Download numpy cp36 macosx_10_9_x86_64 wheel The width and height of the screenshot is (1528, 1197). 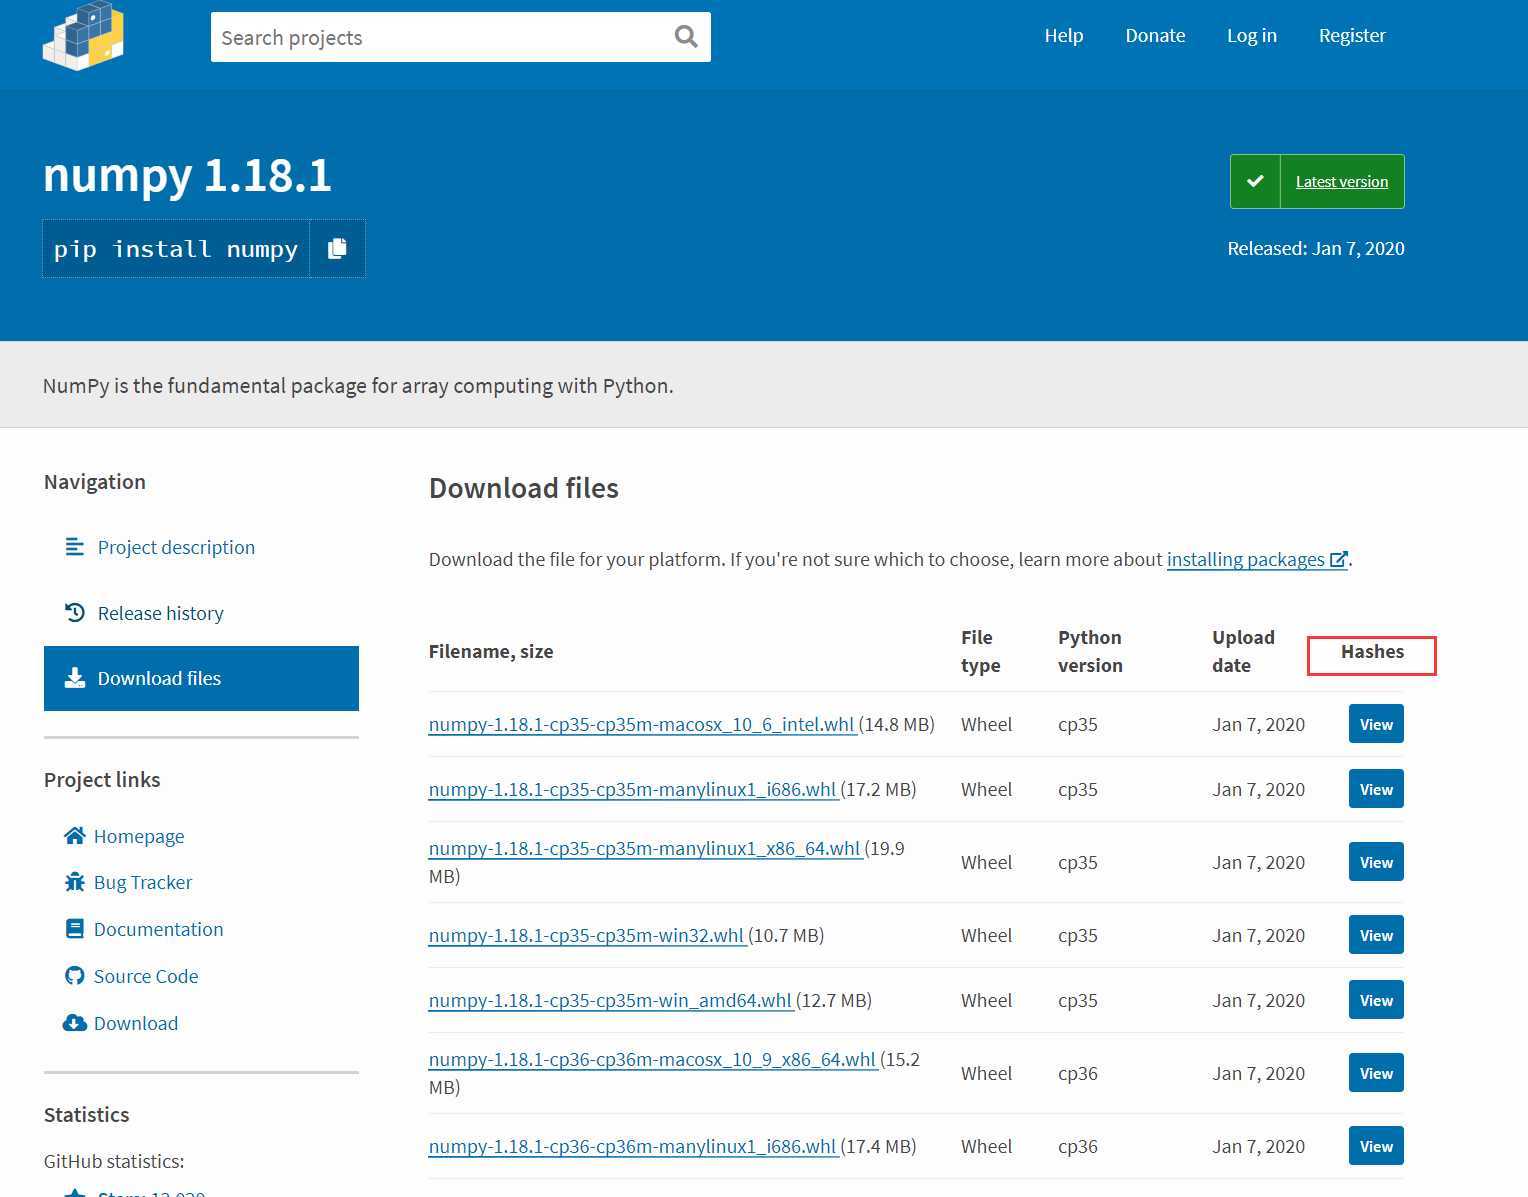pos(652,1059)
